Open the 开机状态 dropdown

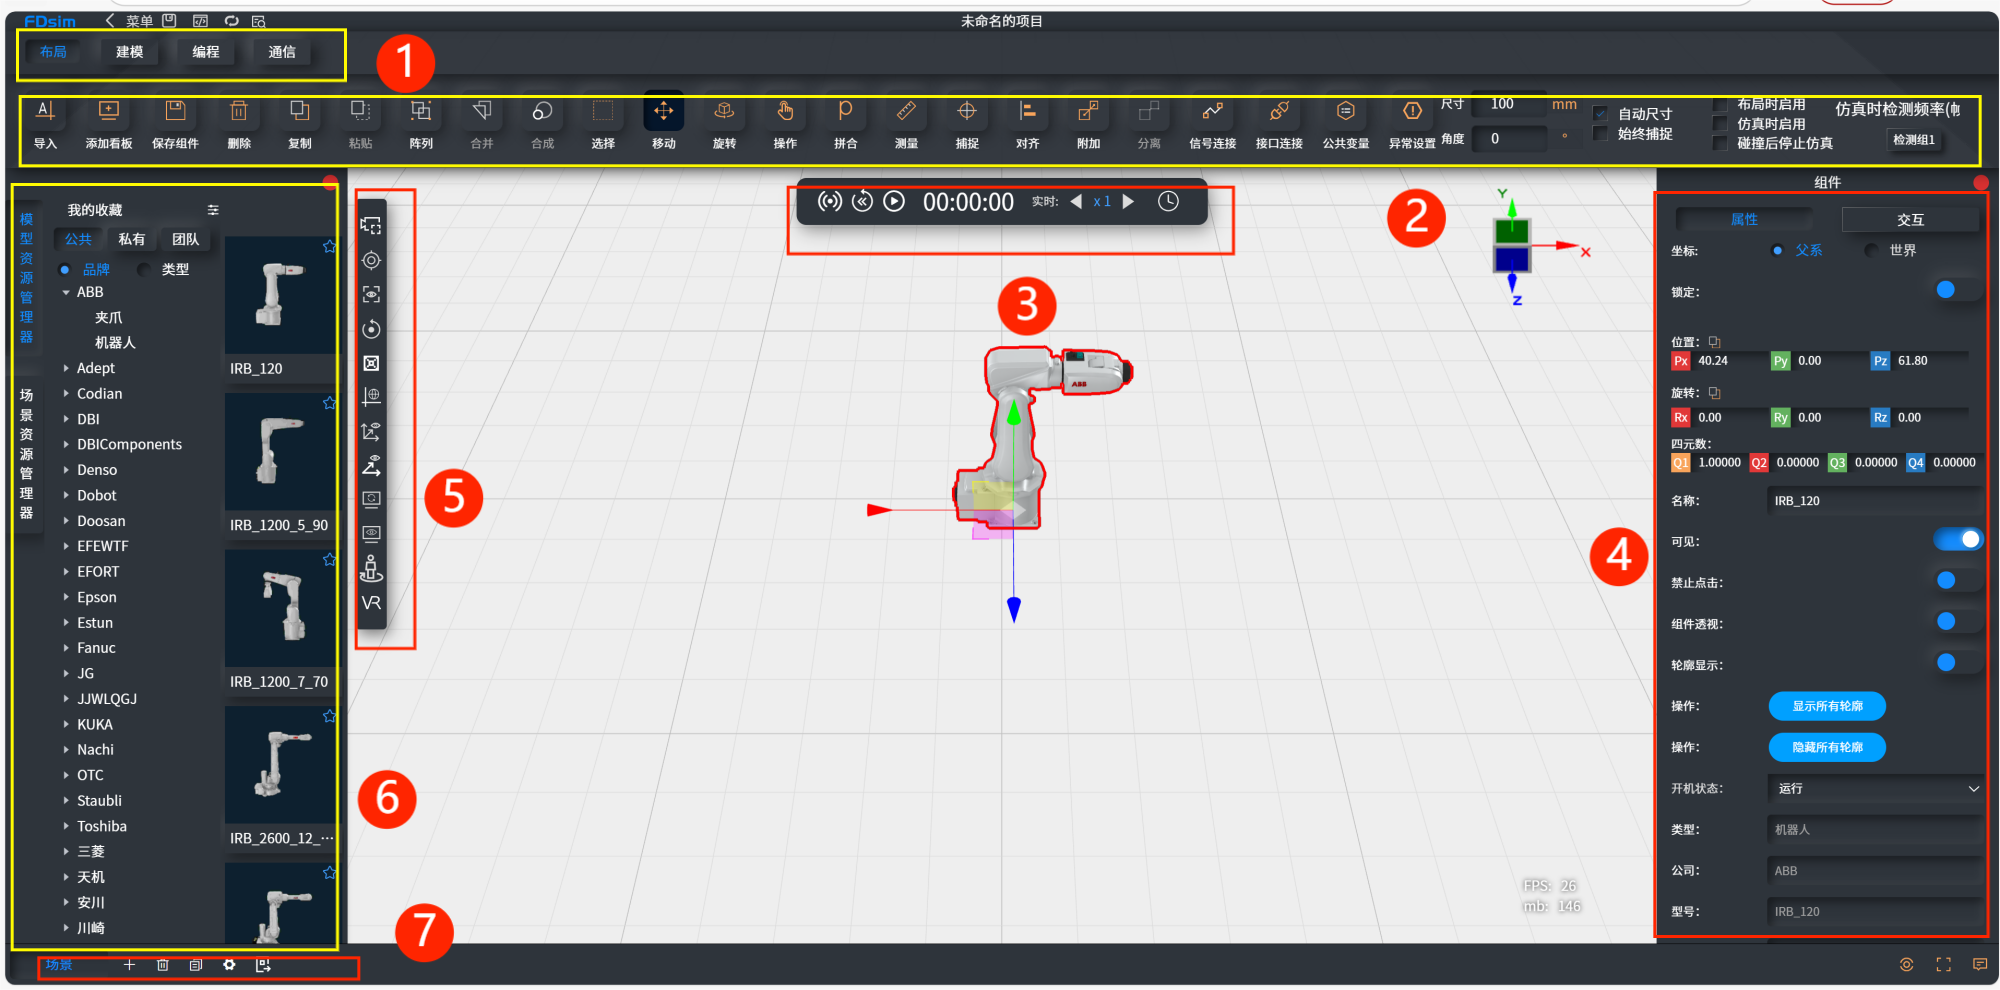(x=1875, y=789)
